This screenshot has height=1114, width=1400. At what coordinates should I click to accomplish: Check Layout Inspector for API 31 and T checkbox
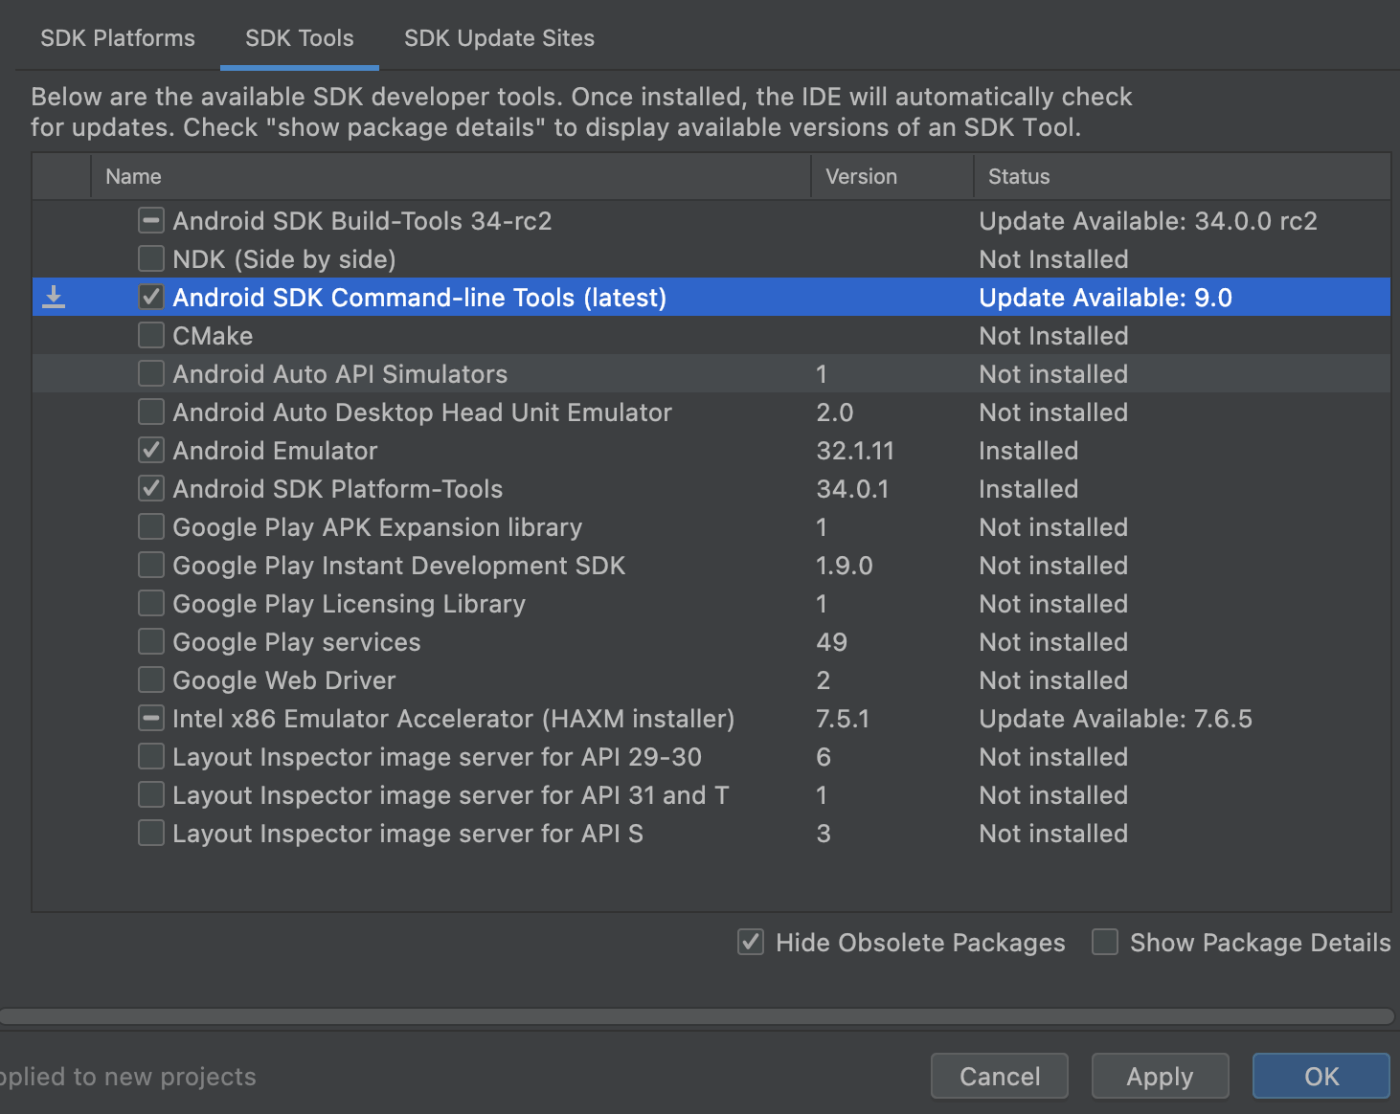click(151, 796)
